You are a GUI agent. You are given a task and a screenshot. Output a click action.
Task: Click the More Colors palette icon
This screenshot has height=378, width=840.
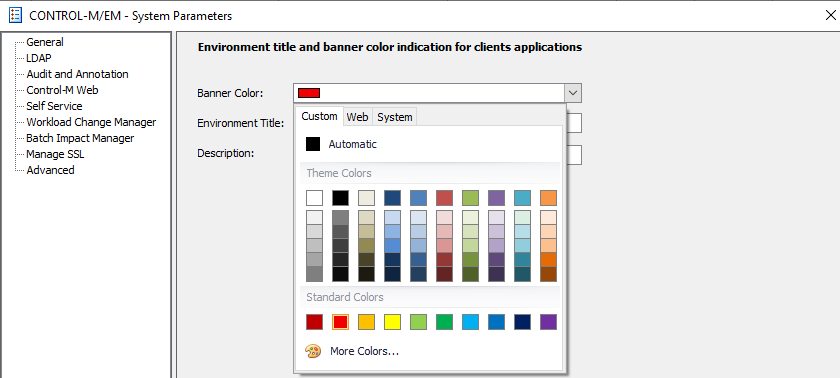[x=313, y=351]
